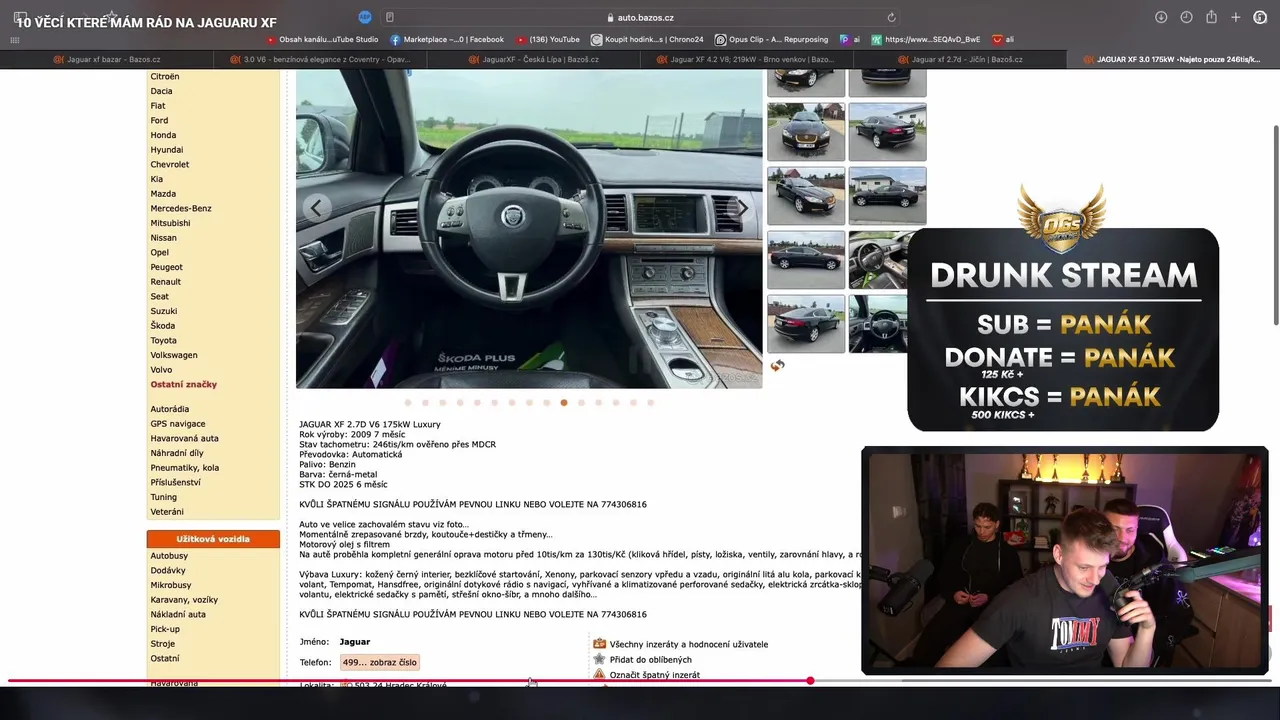Open the Autobusy category link

(169, 556)
